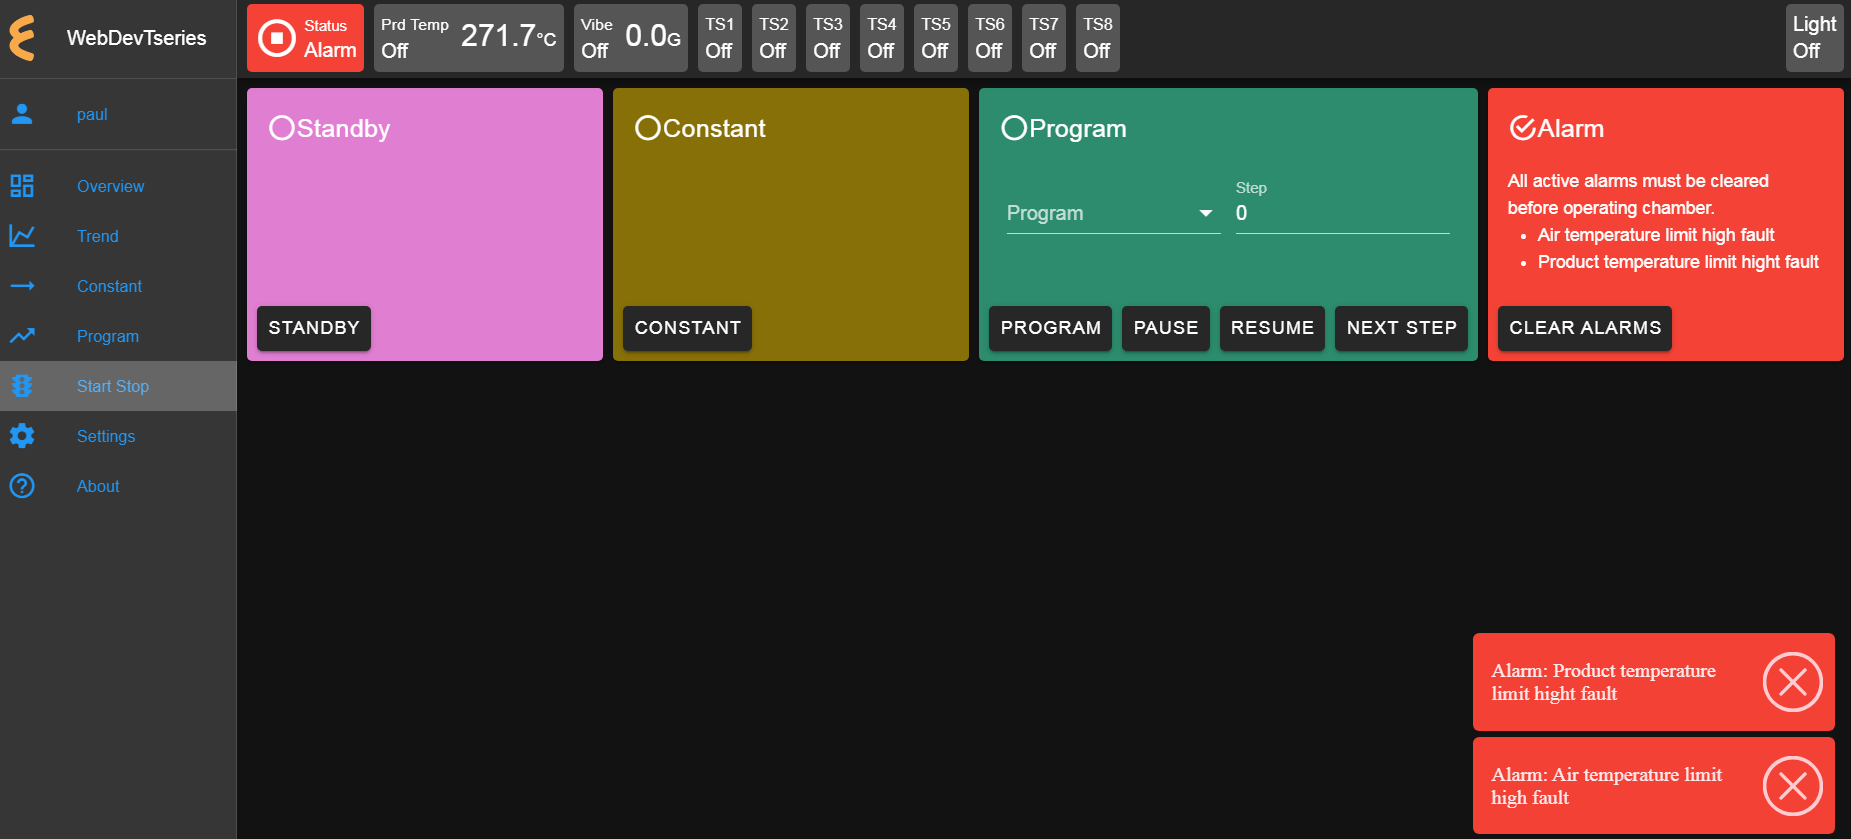Select the Constant radio circle

pos(648,128)
